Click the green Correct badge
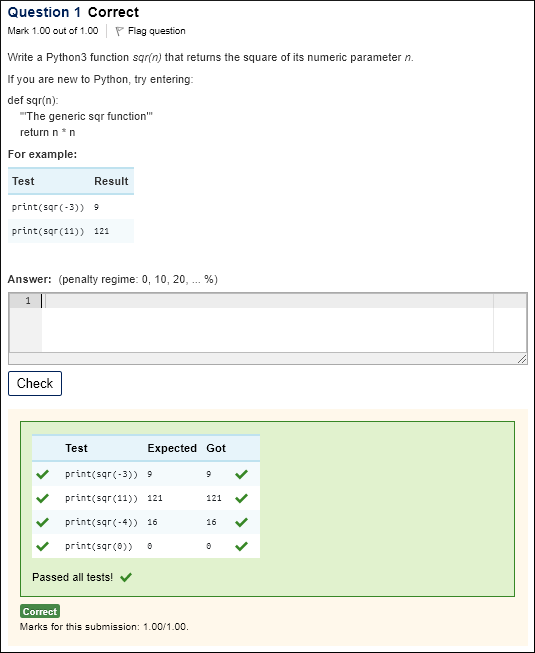Screen dimensions: 535x653 point(40,611)
